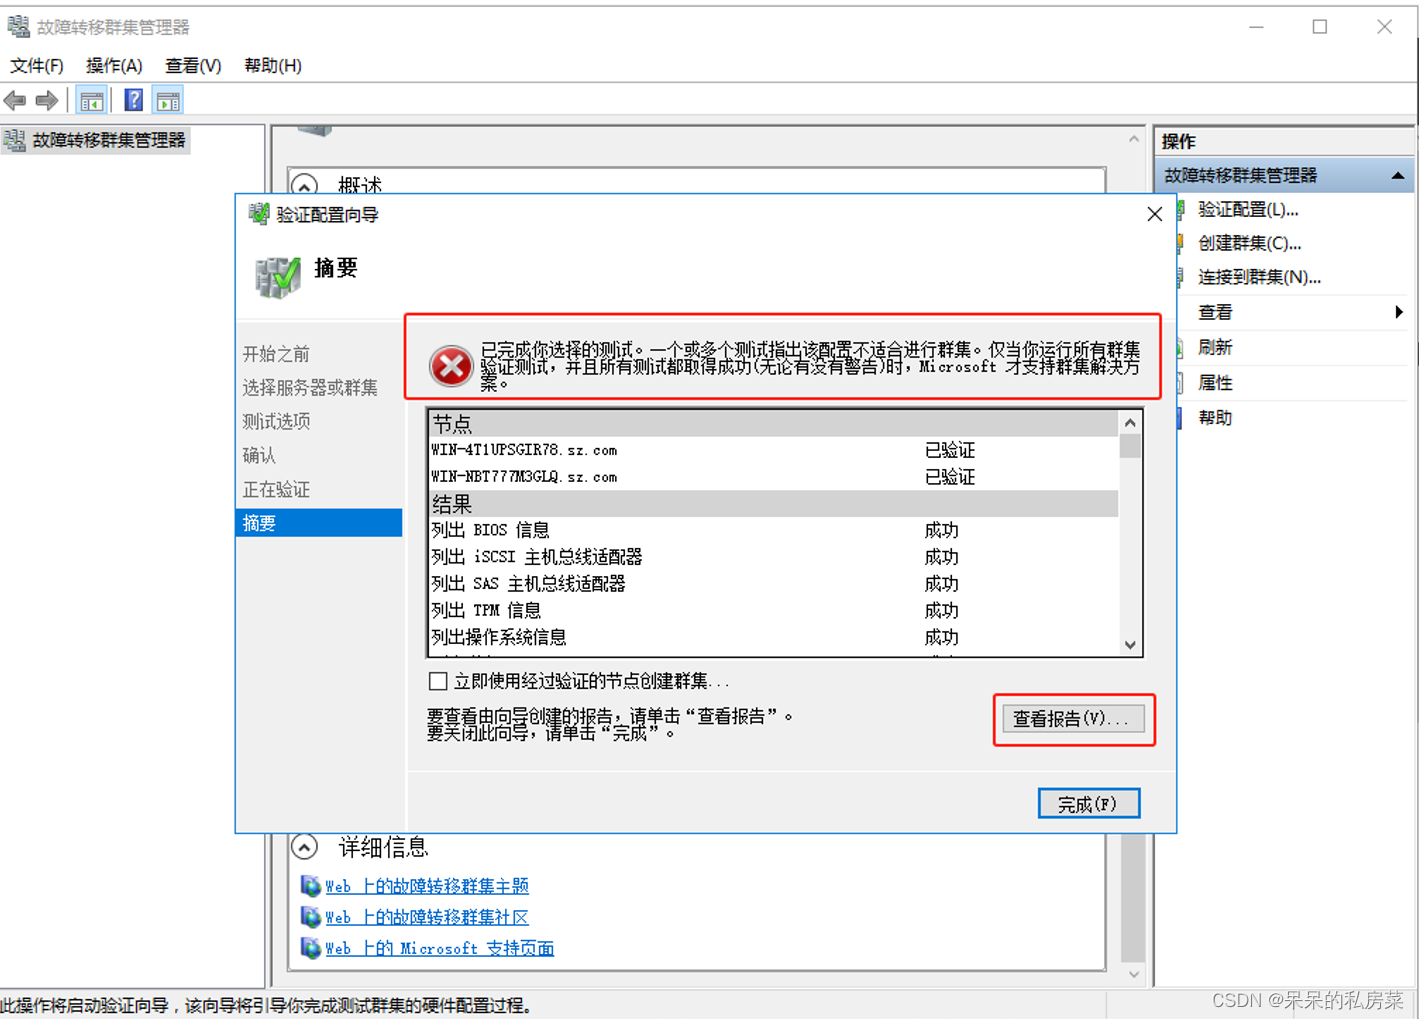Click the app icon in the window title bar
This screenshot has width=1419, height=1019.
click(x=18, y=26)
